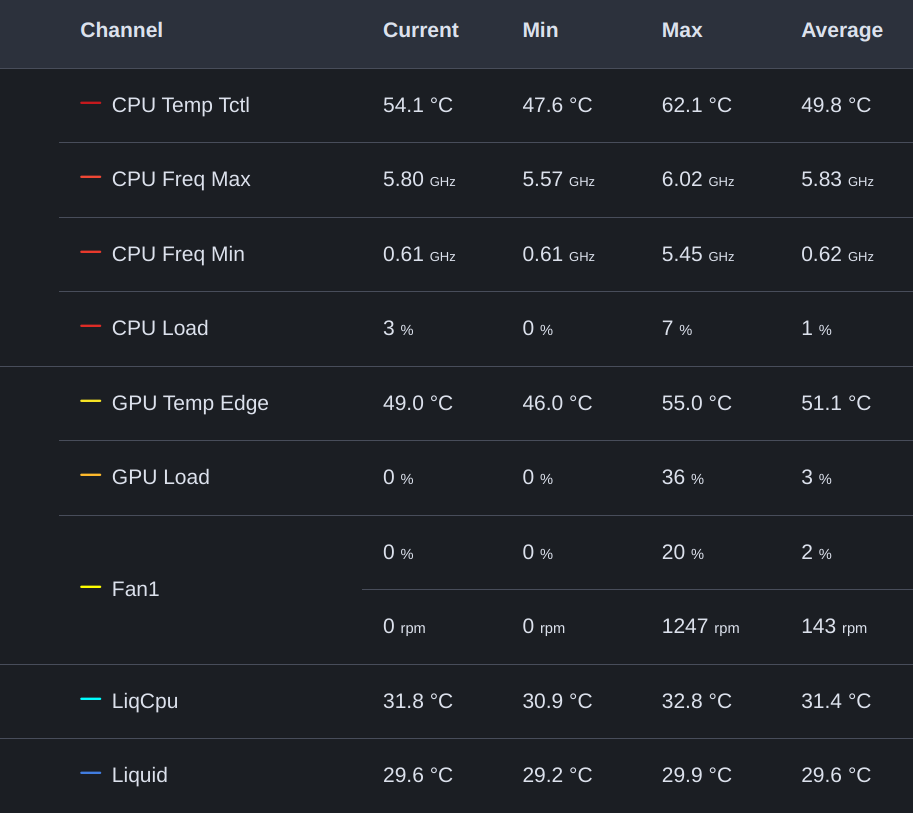Sort by the Channel column header
Screen dimensions: 913x813
point(121,30)
